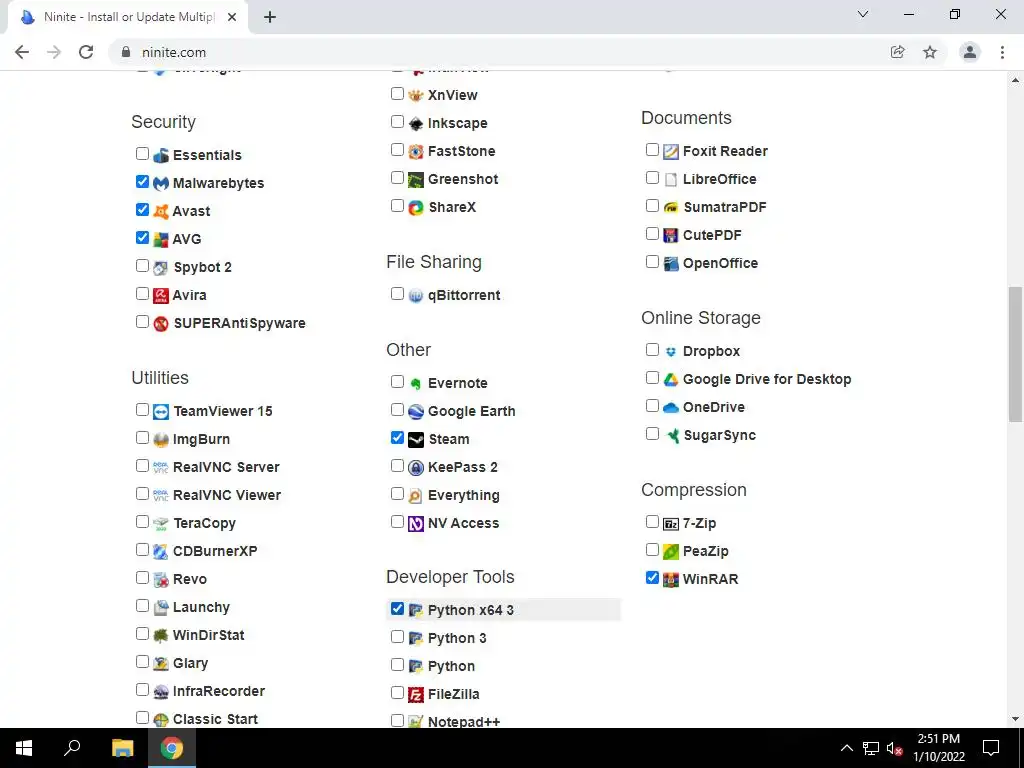Screen dimensions: 1024x768
Task: Click the Steam logo icon
Action: pyautogui.click(x=416, y=440)
